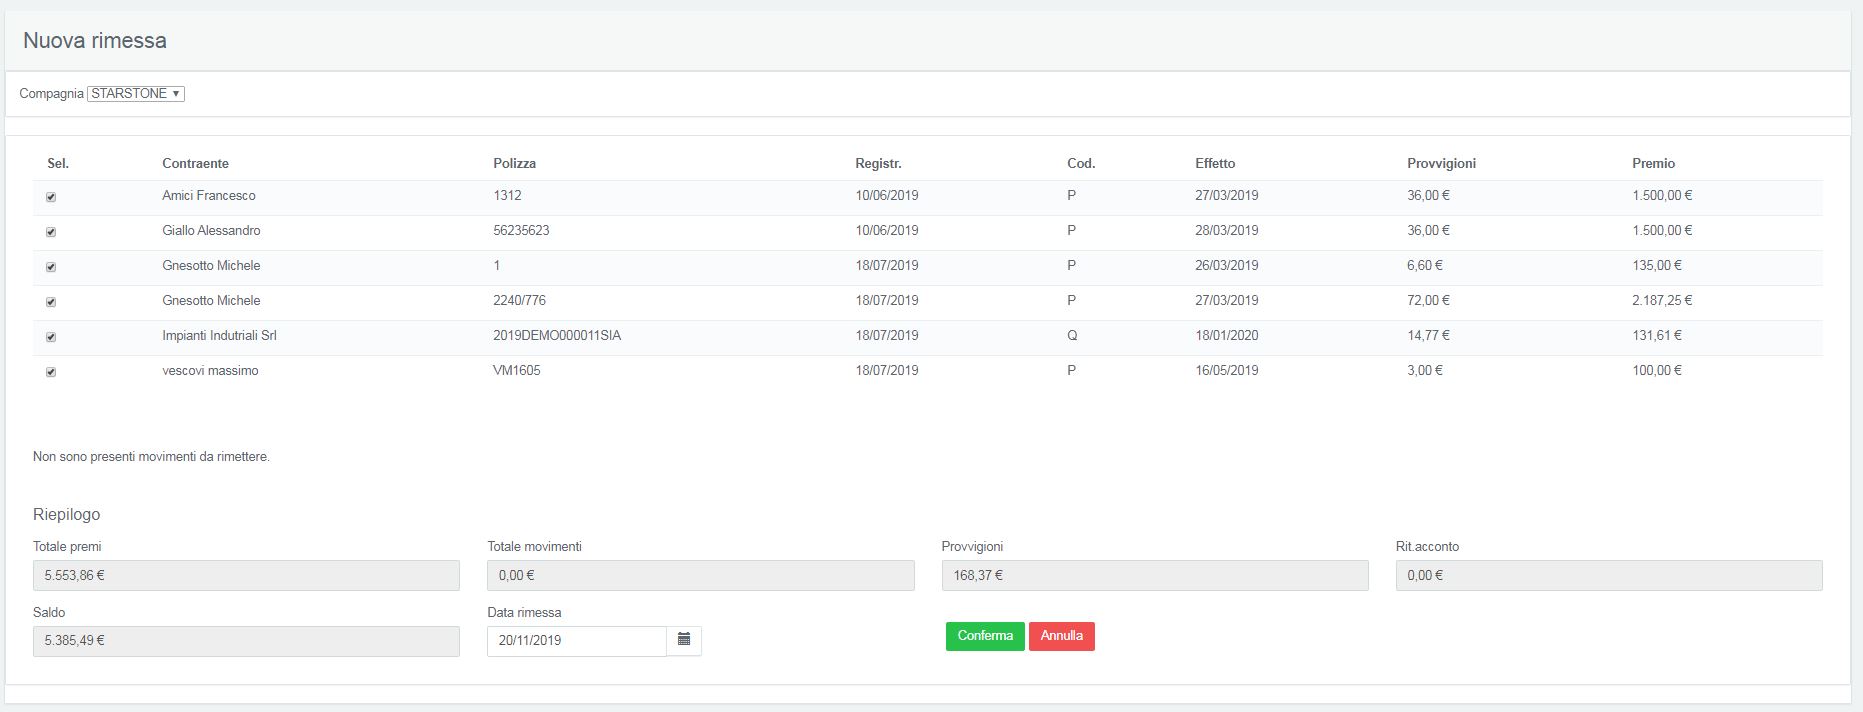Toggle the Giallo Alessandro selection checkbox
Screen dimensions: 1863x712
click(x=51, y=232)
